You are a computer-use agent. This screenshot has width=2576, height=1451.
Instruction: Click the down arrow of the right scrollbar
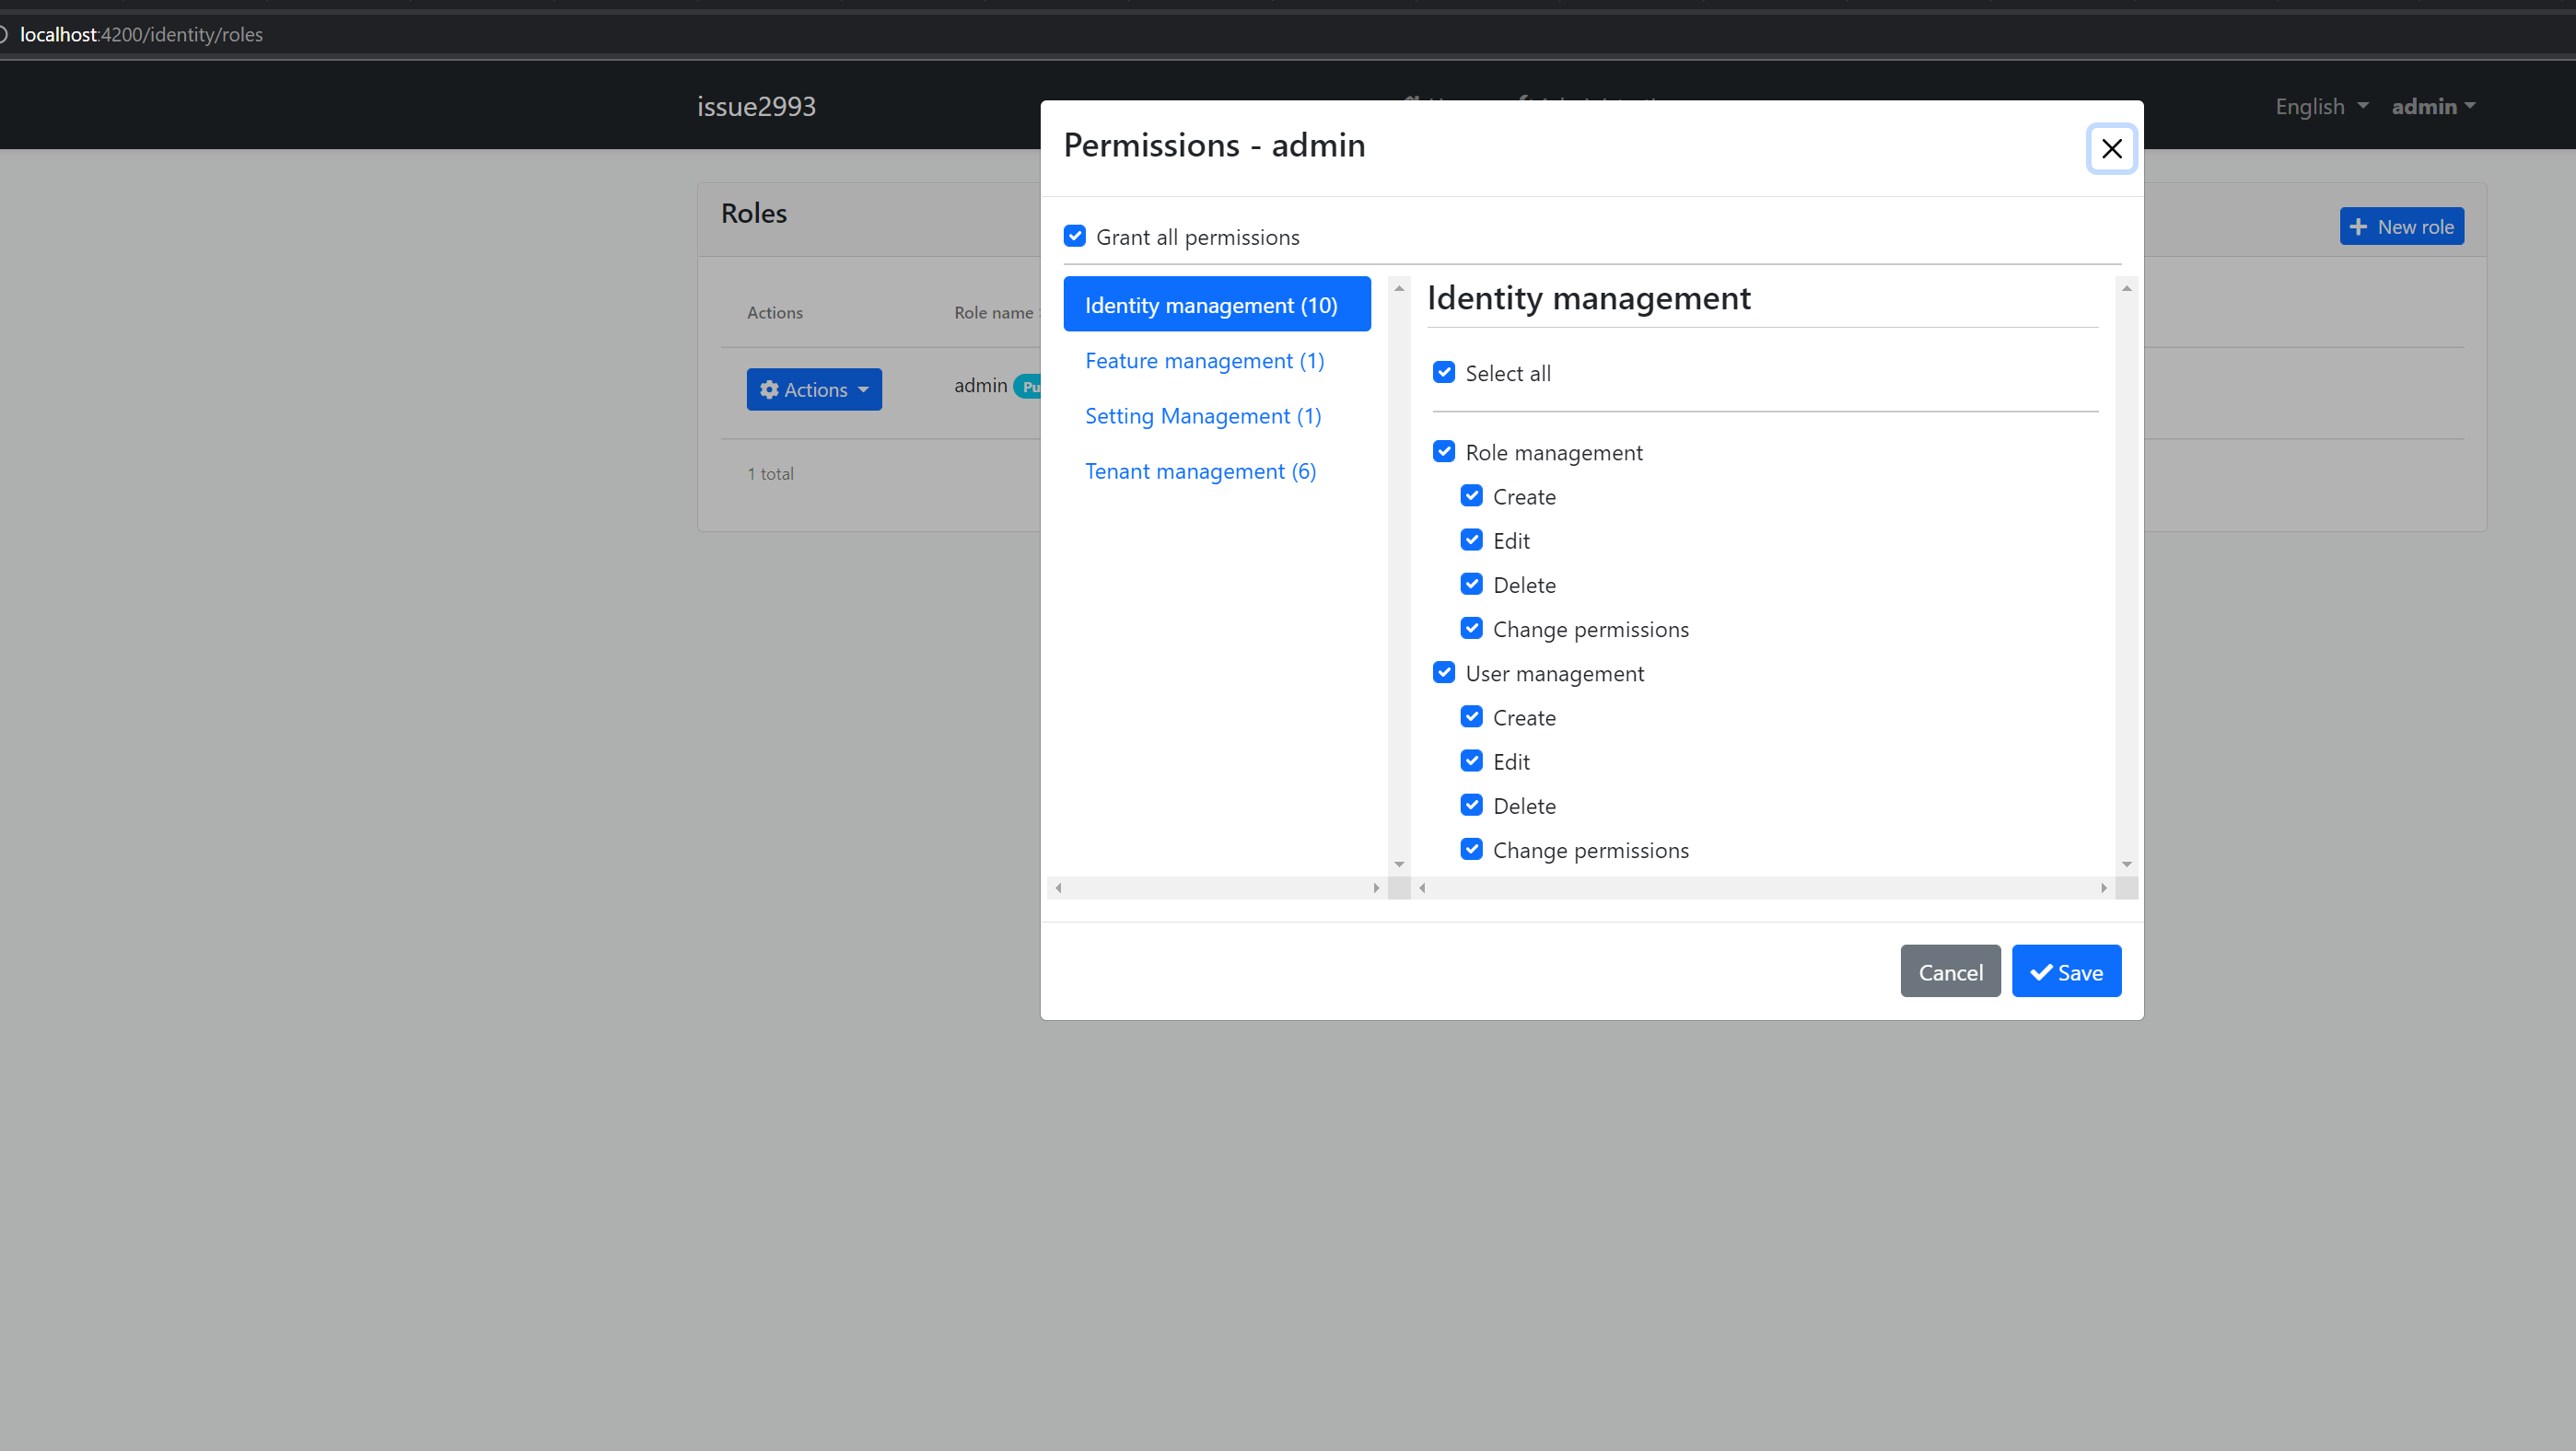coord(2127,864)
